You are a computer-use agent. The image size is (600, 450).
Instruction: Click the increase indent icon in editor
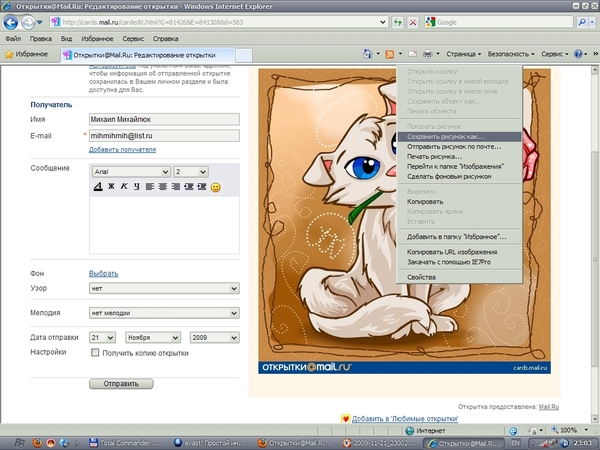[202, 186]
